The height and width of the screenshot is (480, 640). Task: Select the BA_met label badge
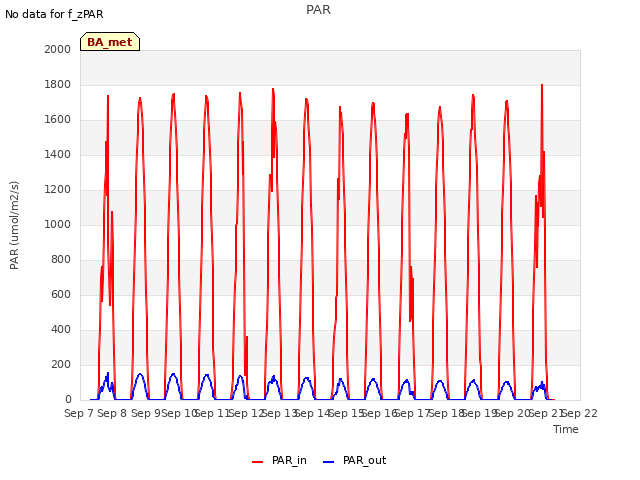click(x=110, y=42)
